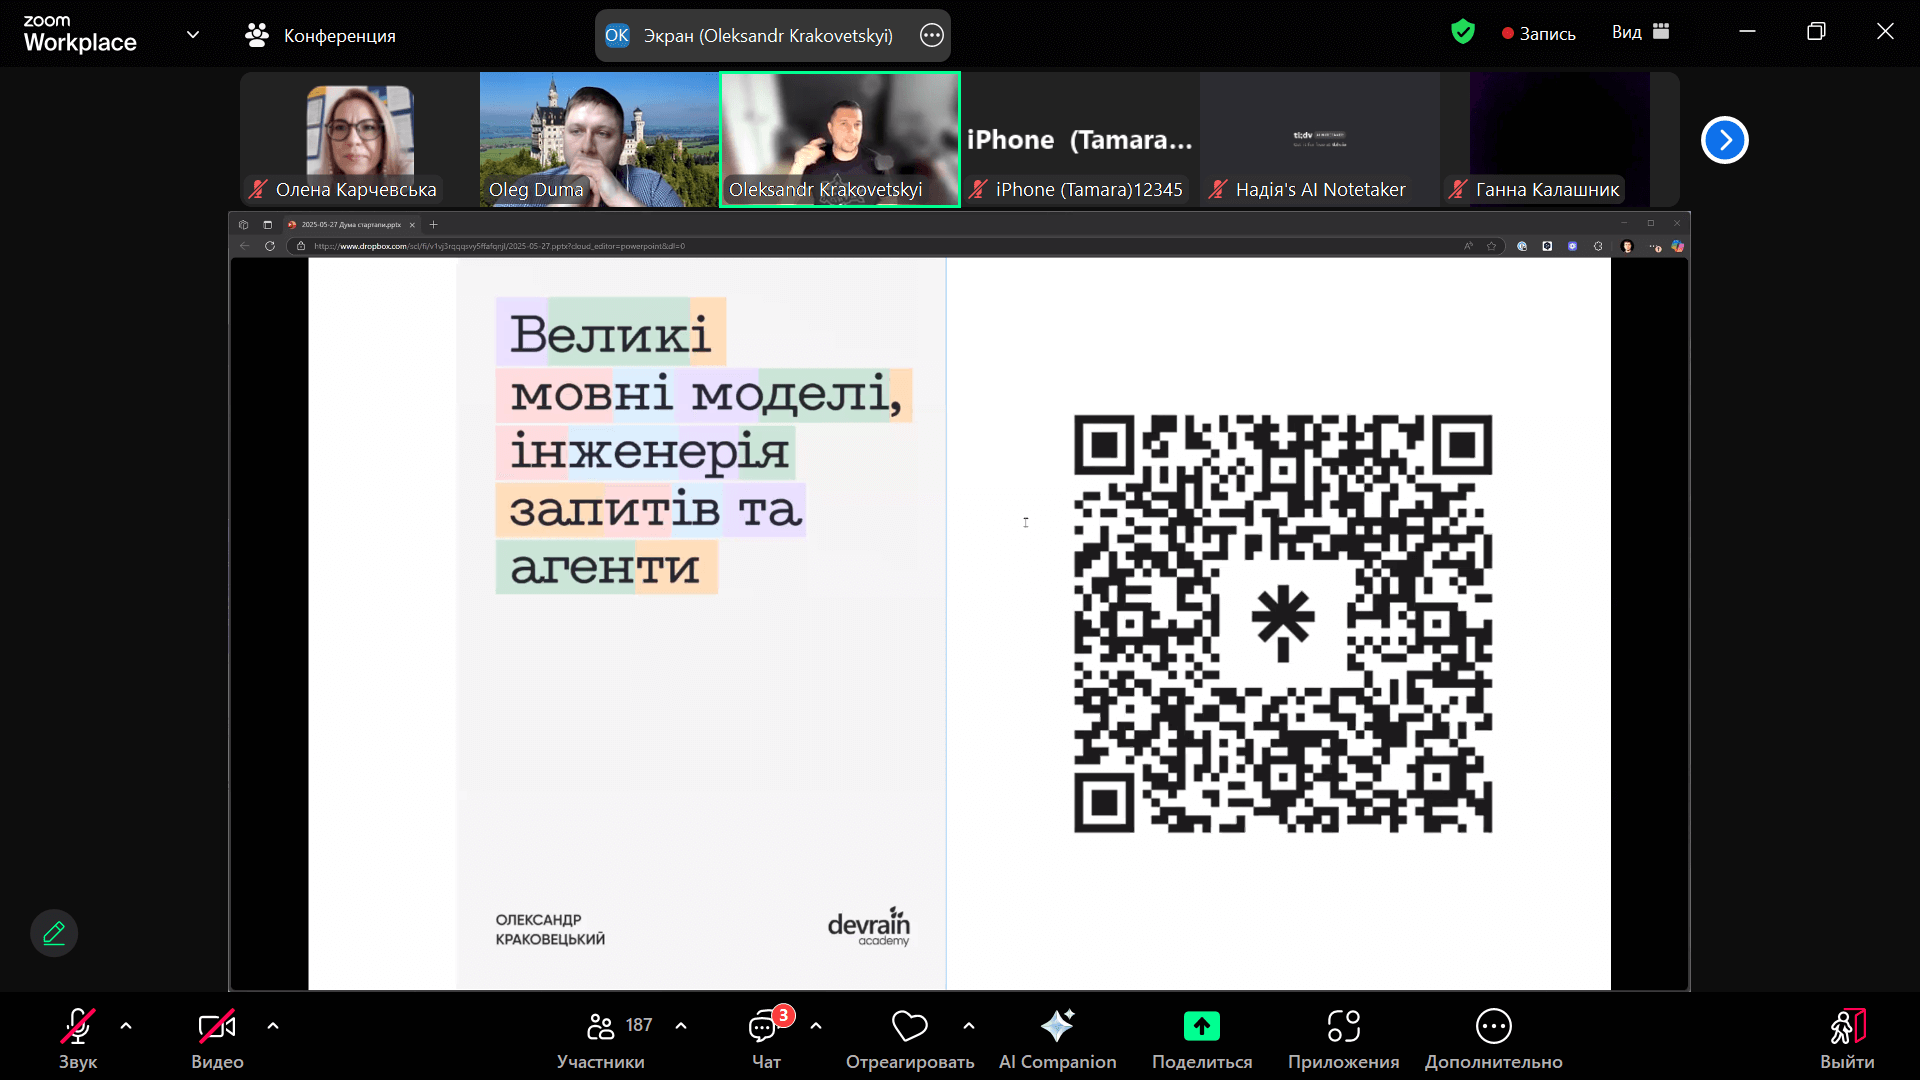
Task: Open video options arrow next to Видео
Action: pos(273,1026)
